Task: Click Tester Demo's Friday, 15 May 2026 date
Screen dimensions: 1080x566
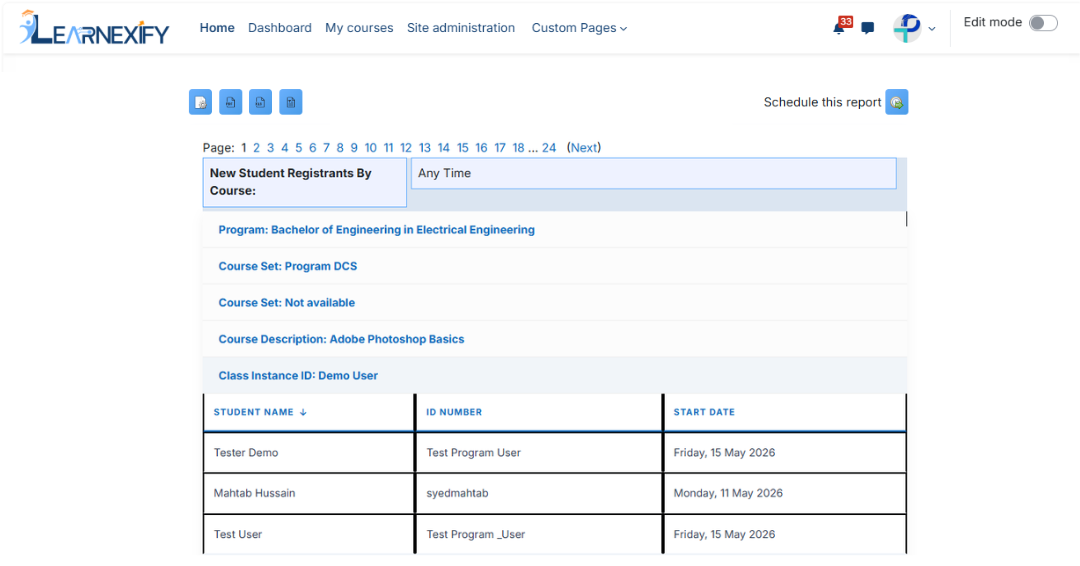Action: 785,453
